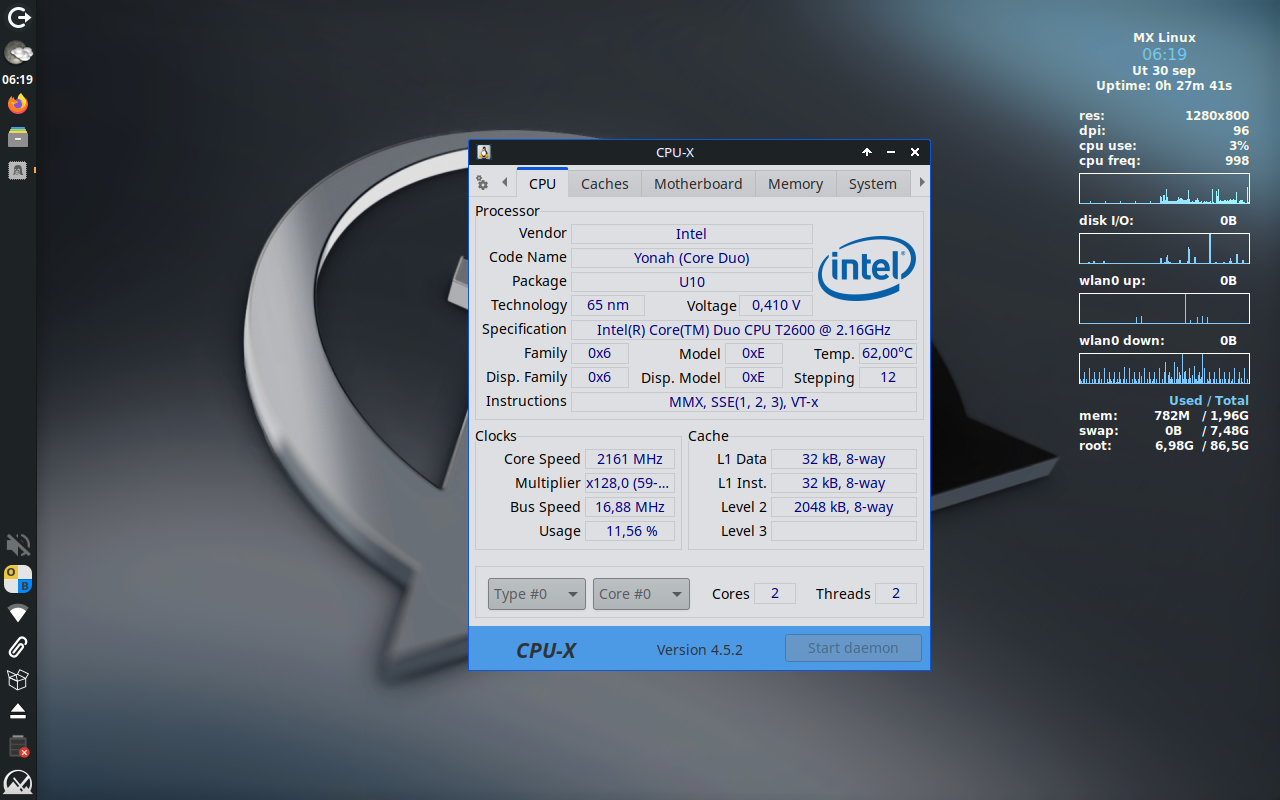Click the cpu use graph in Conky

1164,189
